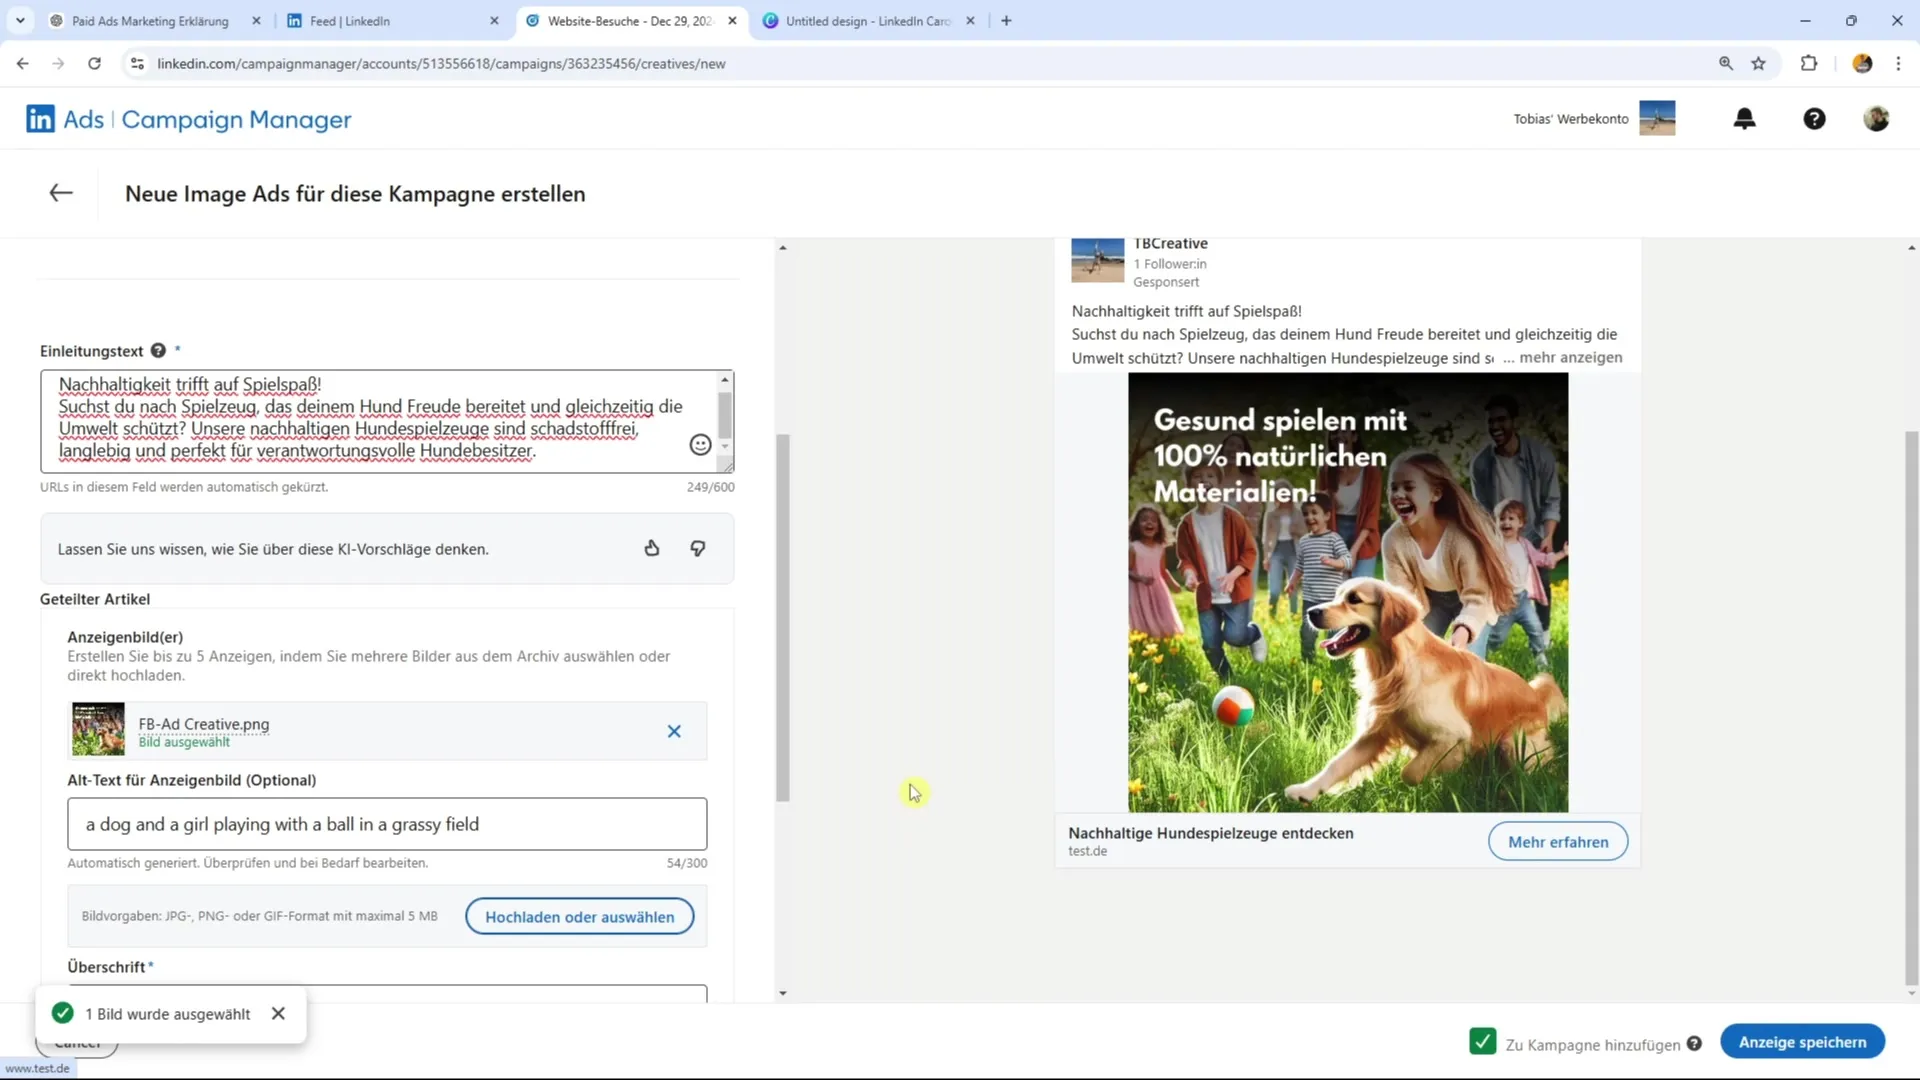
Task: Expand preview text with 'mehr anzeigen'
Action: click(x=1570, y=357)
